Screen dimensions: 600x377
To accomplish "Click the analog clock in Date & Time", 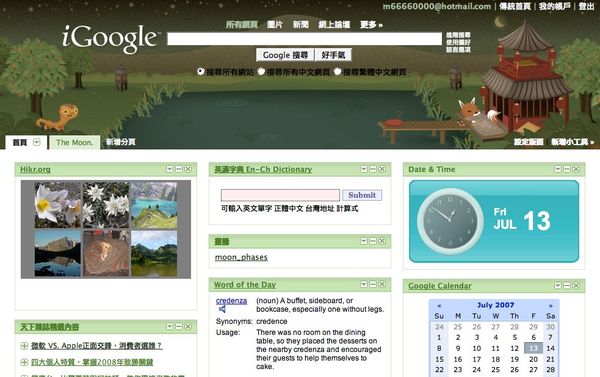I will click(450, 220).
